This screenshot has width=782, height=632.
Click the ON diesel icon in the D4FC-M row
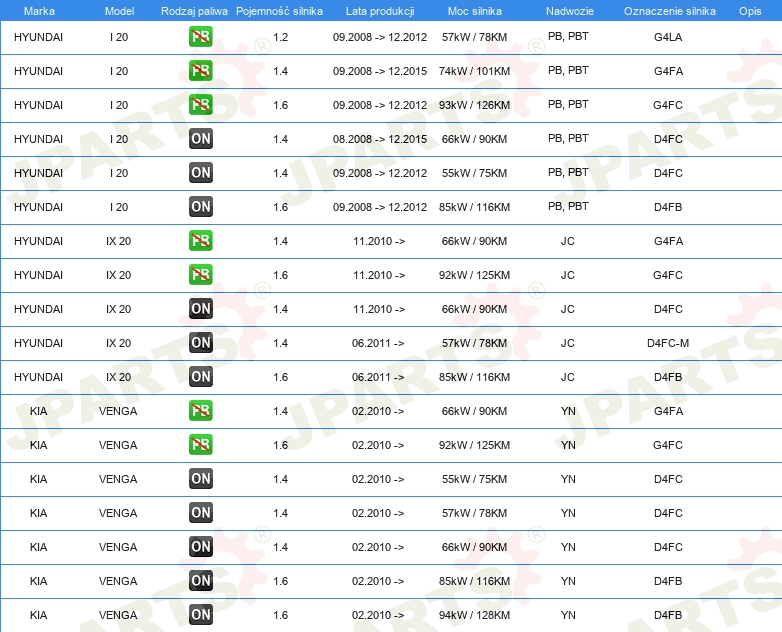(x=200, y=343)
